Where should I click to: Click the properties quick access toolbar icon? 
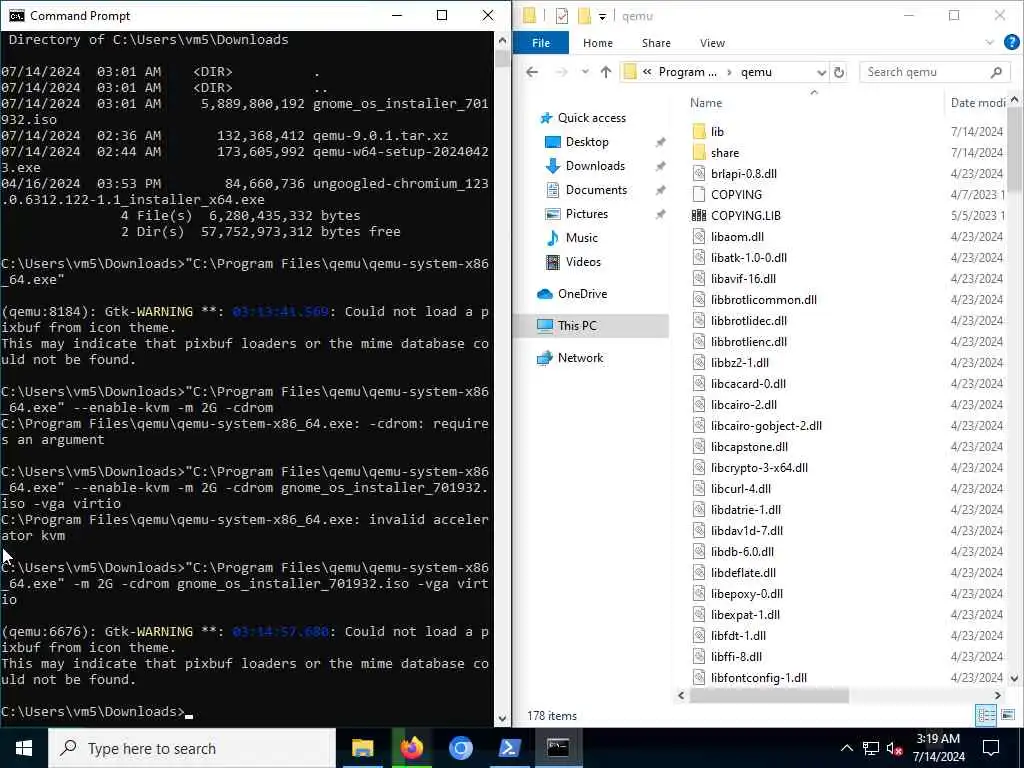point(562,16)
